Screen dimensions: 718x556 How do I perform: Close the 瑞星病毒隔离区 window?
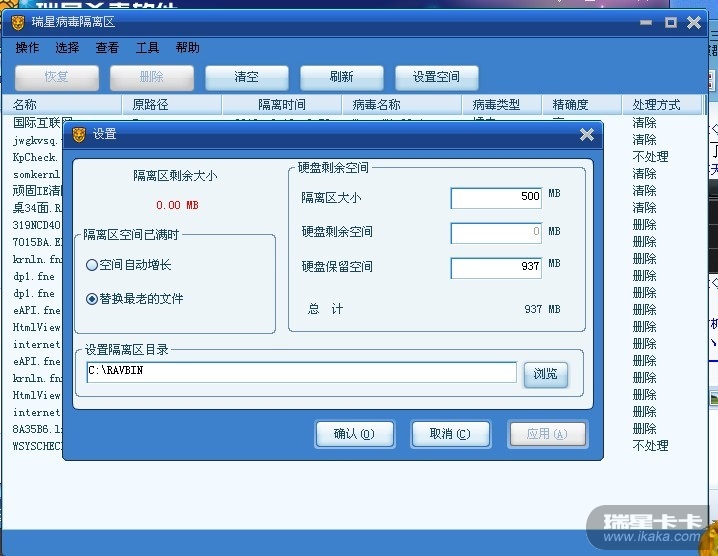point(694,22)
